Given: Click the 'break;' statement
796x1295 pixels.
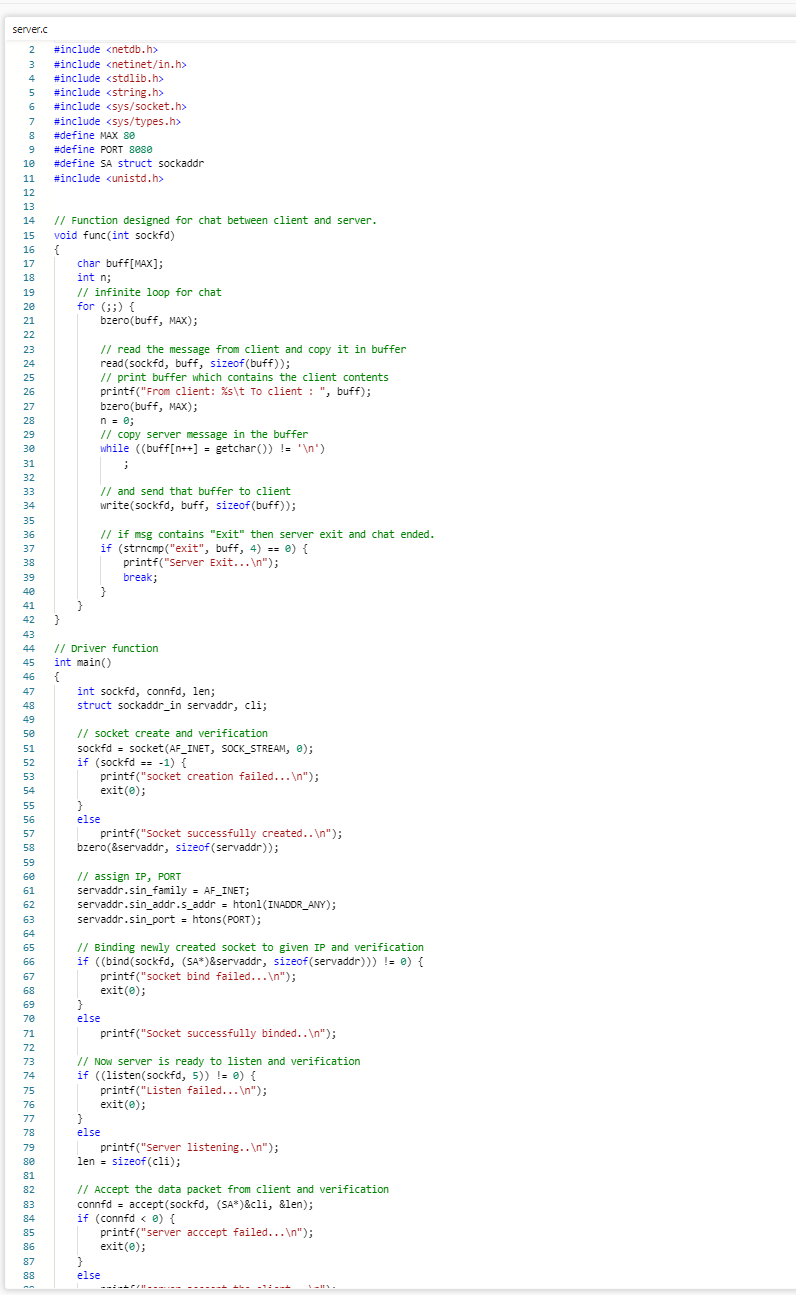Looking at the screenshot, I should [140, 577].
